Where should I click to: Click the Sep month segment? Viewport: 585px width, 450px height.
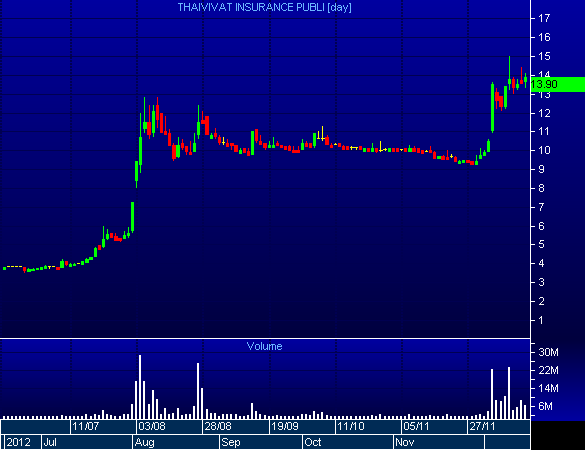[x=261, y=442]
